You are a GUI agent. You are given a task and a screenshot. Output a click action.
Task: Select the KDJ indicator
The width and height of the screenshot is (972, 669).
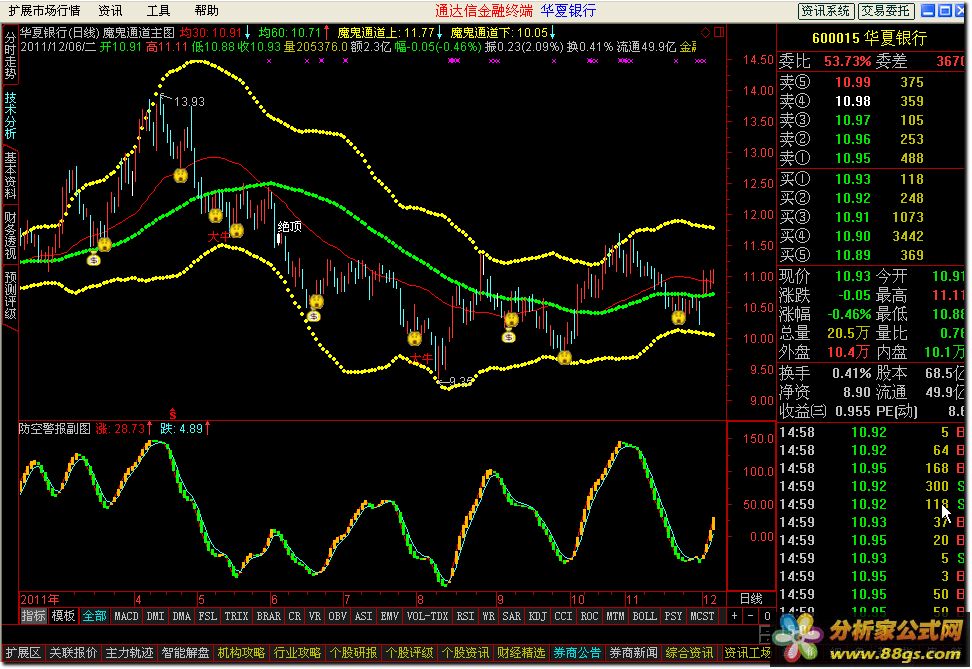pos(537,616)
